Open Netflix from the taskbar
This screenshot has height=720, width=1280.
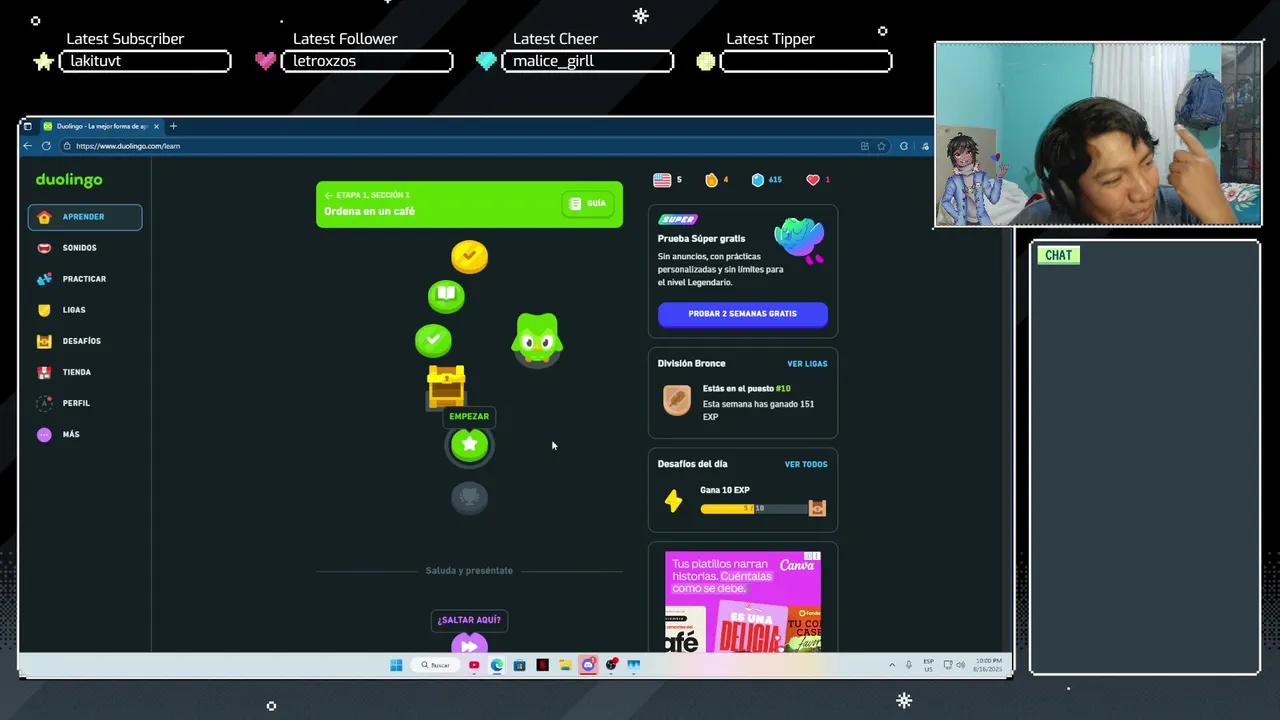pyautogui.click(x=542, y=665)
